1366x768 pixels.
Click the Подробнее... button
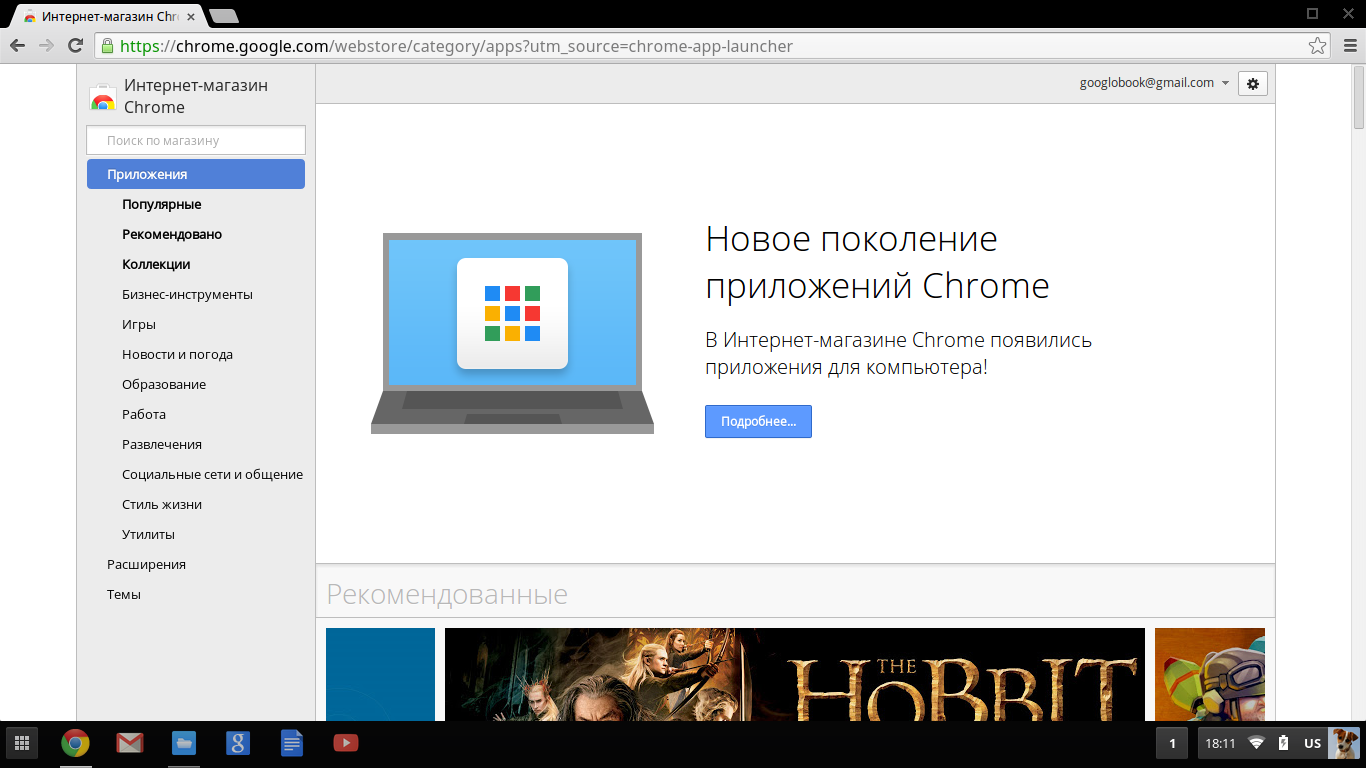pos(758,421)
